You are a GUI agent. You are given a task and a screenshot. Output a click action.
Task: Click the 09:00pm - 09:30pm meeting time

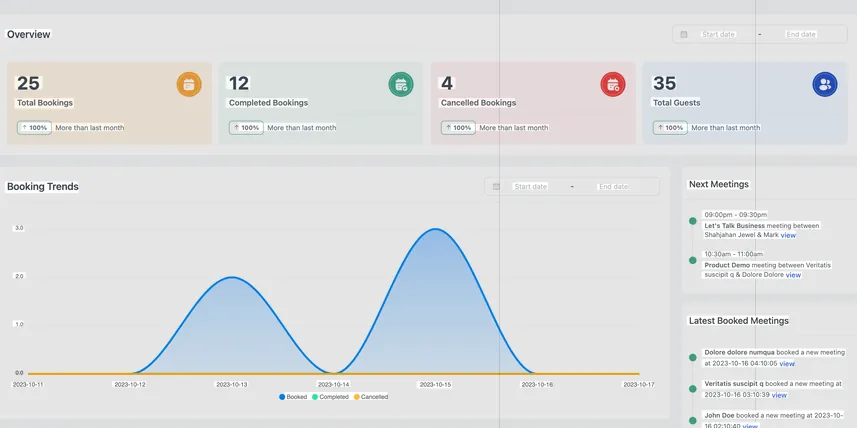click(x=736, y=215)
